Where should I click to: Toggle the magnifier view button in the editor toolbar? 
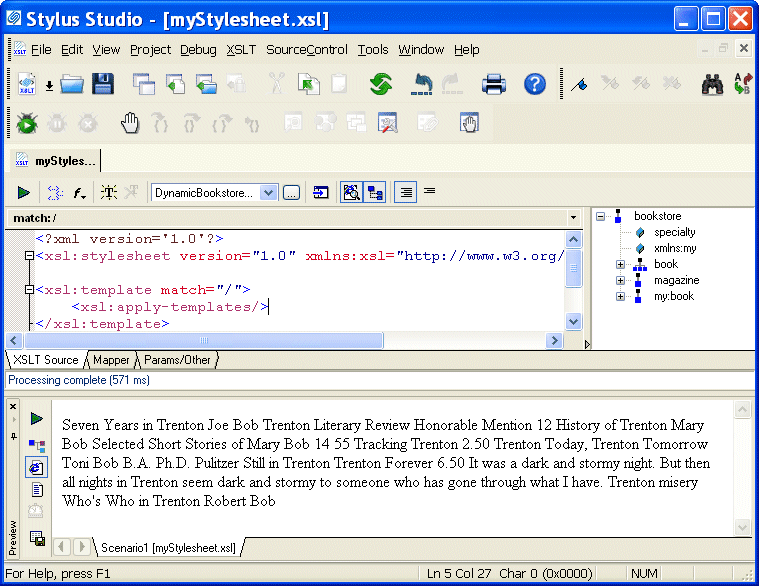coord(351,192)
